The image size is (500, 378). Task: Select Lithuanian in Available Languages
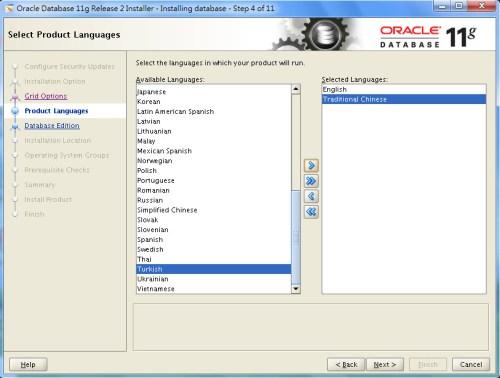pos(214,131)
